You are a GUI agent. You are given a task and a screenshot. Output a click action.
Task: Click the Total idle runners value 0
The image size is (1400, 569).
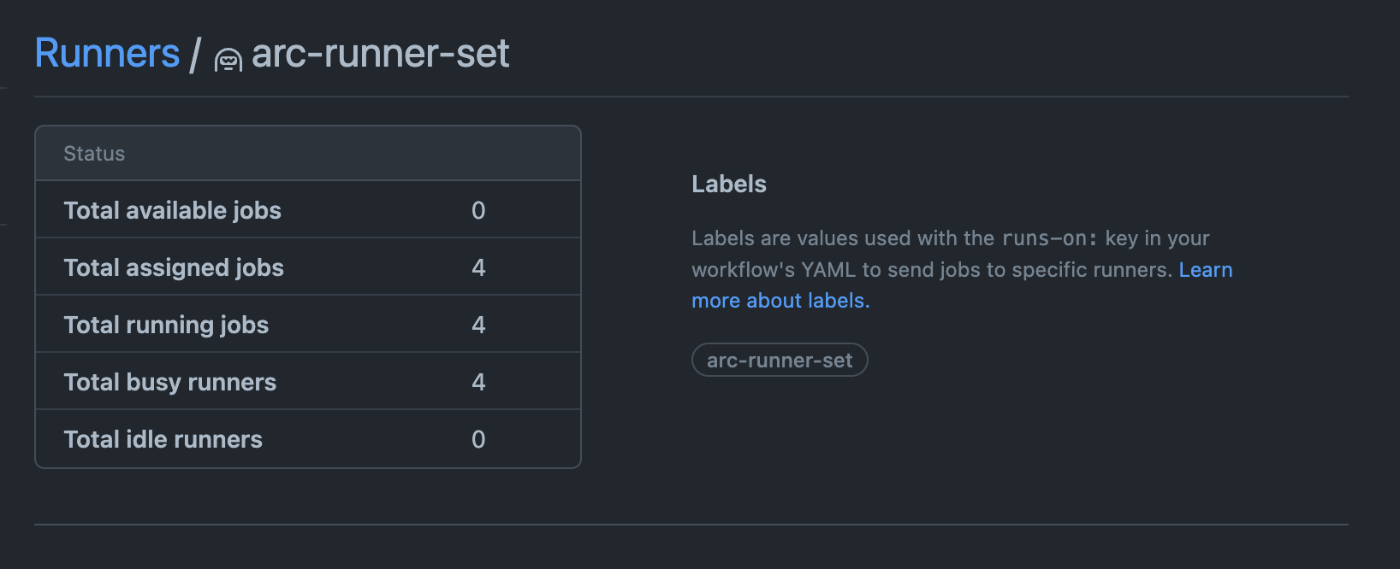pyautogui.click(x=478, y=439)
